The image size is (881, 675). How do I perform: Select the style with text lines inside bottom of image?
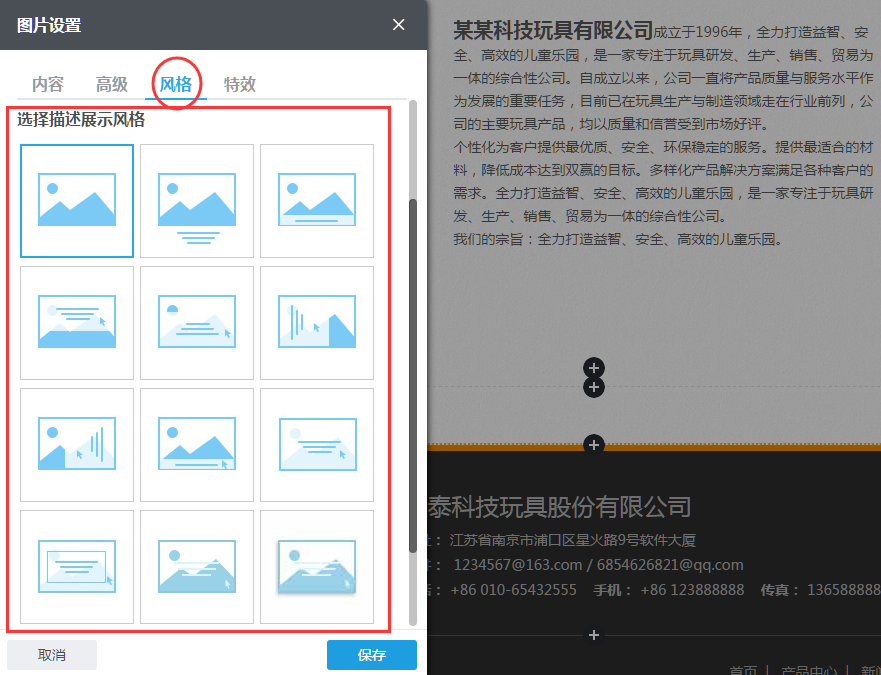[317, 200]
